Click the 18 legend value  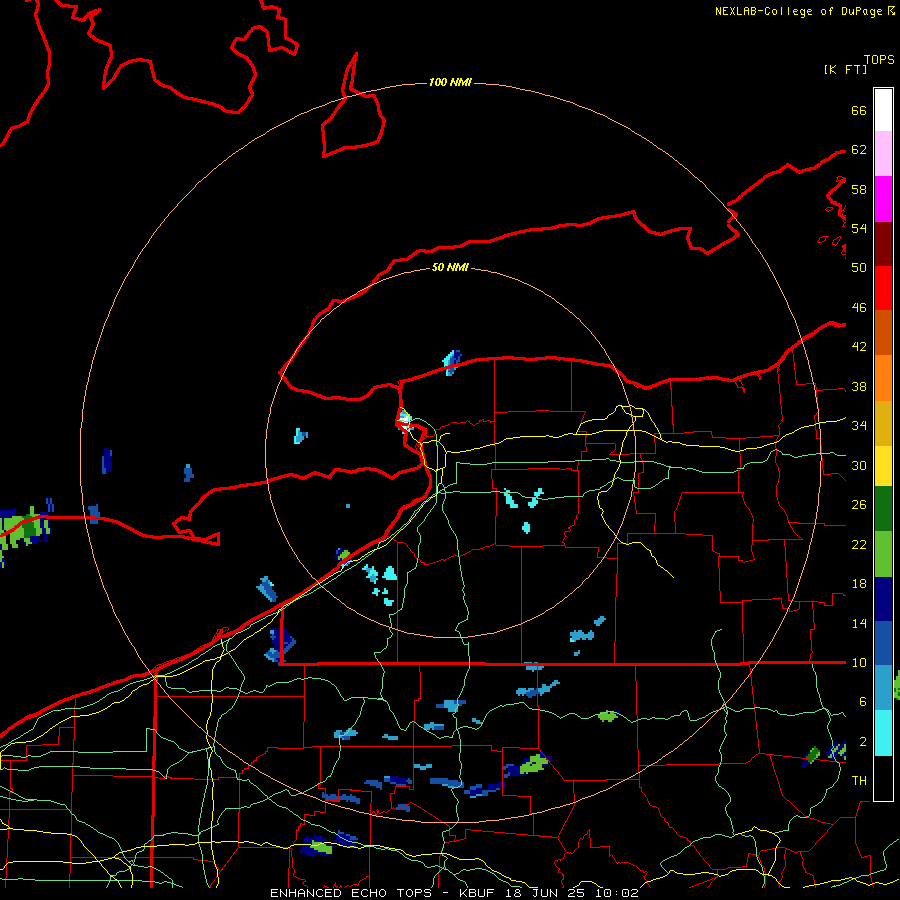tap(859, 584)
